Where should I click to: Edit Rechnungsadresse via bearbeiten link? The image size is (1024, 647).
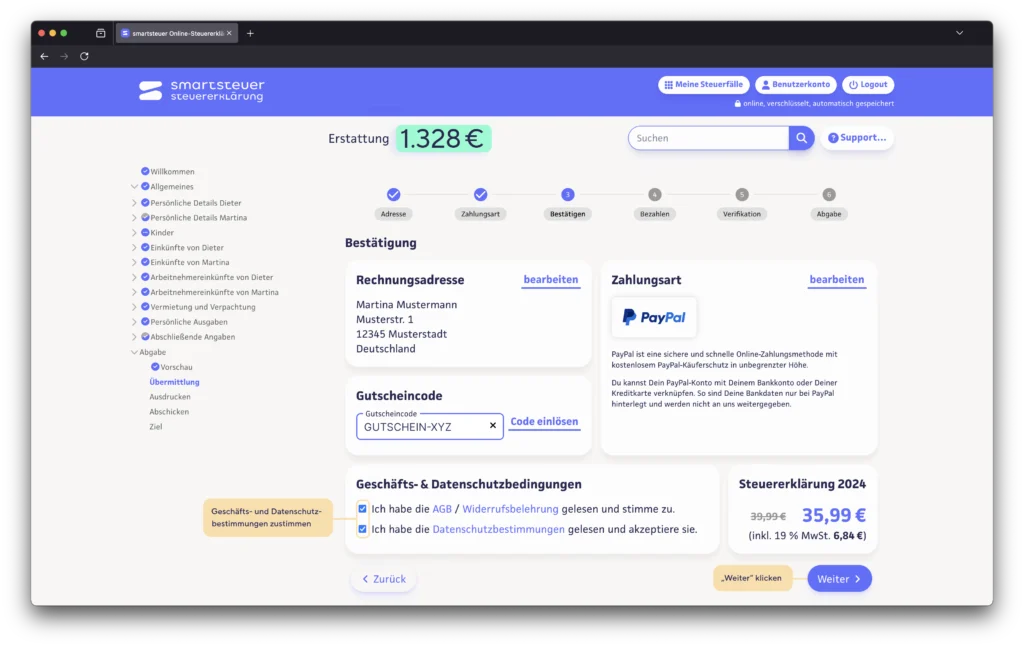(550, 280)
